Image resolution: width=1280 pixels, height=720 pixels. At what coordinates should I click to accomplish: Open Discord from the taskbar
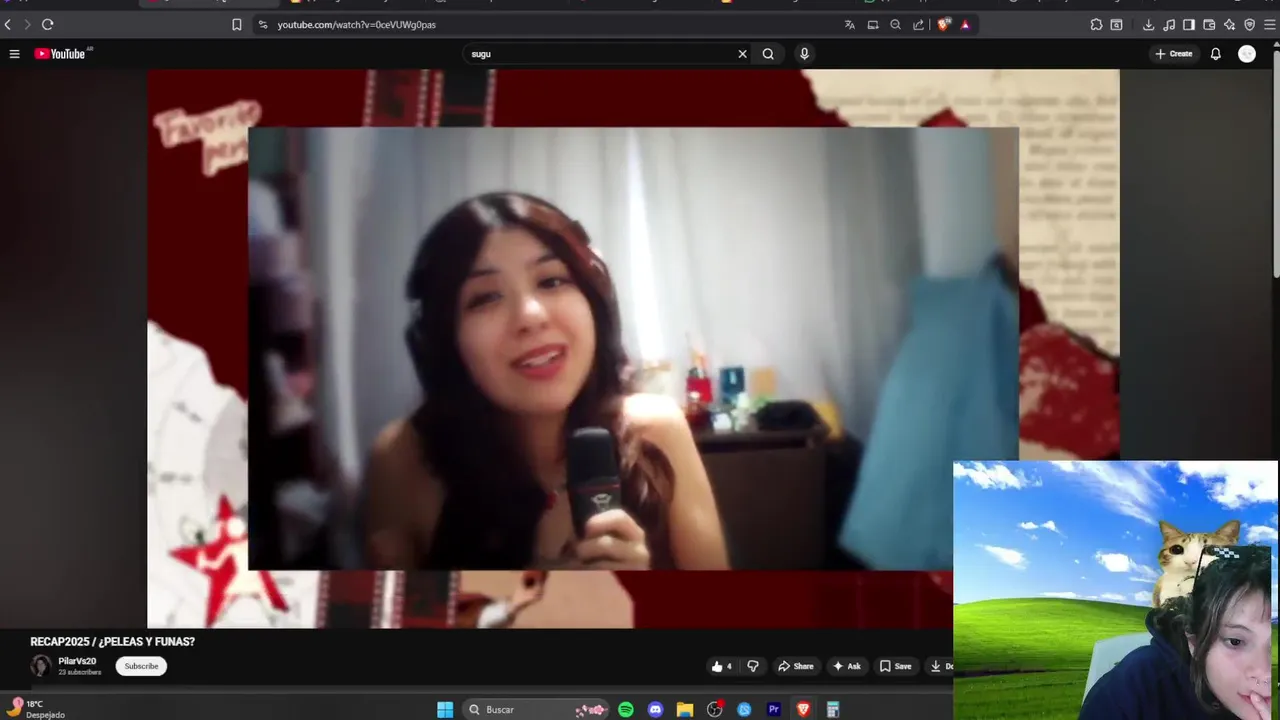click(655, 709)
